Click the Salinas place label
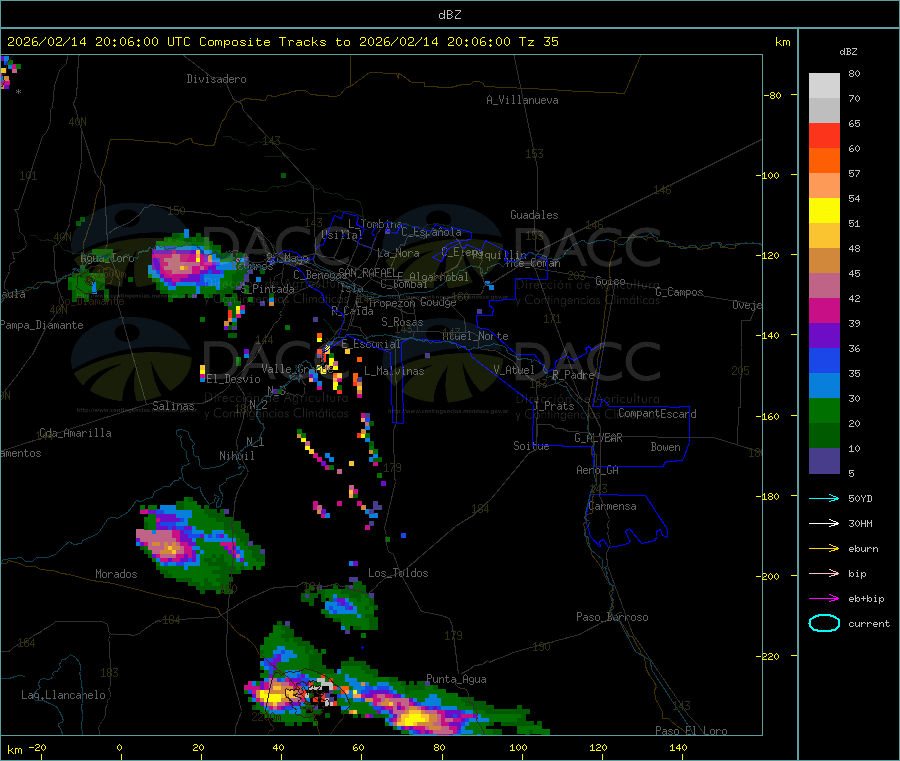 [173, 406]
